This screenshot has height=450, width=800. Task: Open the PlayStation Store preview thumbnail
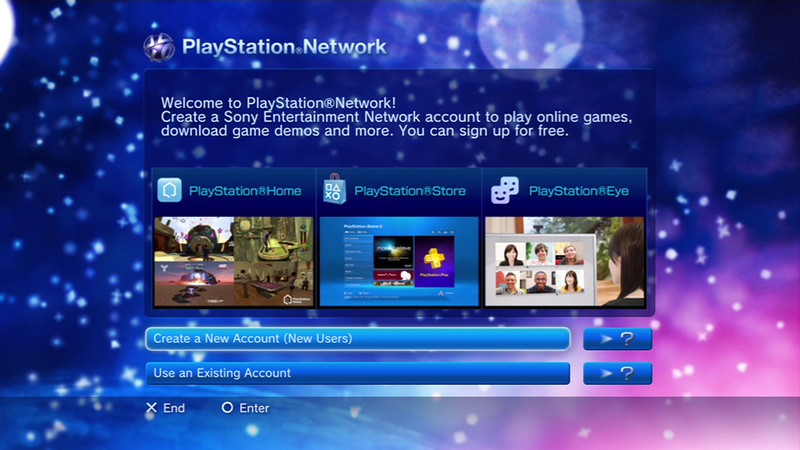(399, 262)
